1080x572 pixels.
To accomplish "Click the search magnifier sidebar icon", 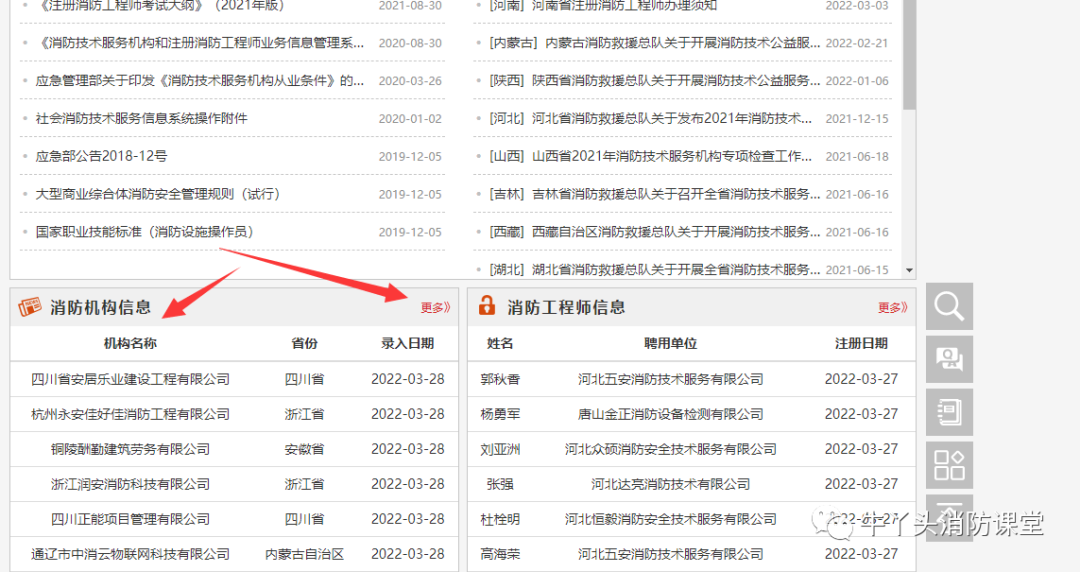I will (949, 306).
